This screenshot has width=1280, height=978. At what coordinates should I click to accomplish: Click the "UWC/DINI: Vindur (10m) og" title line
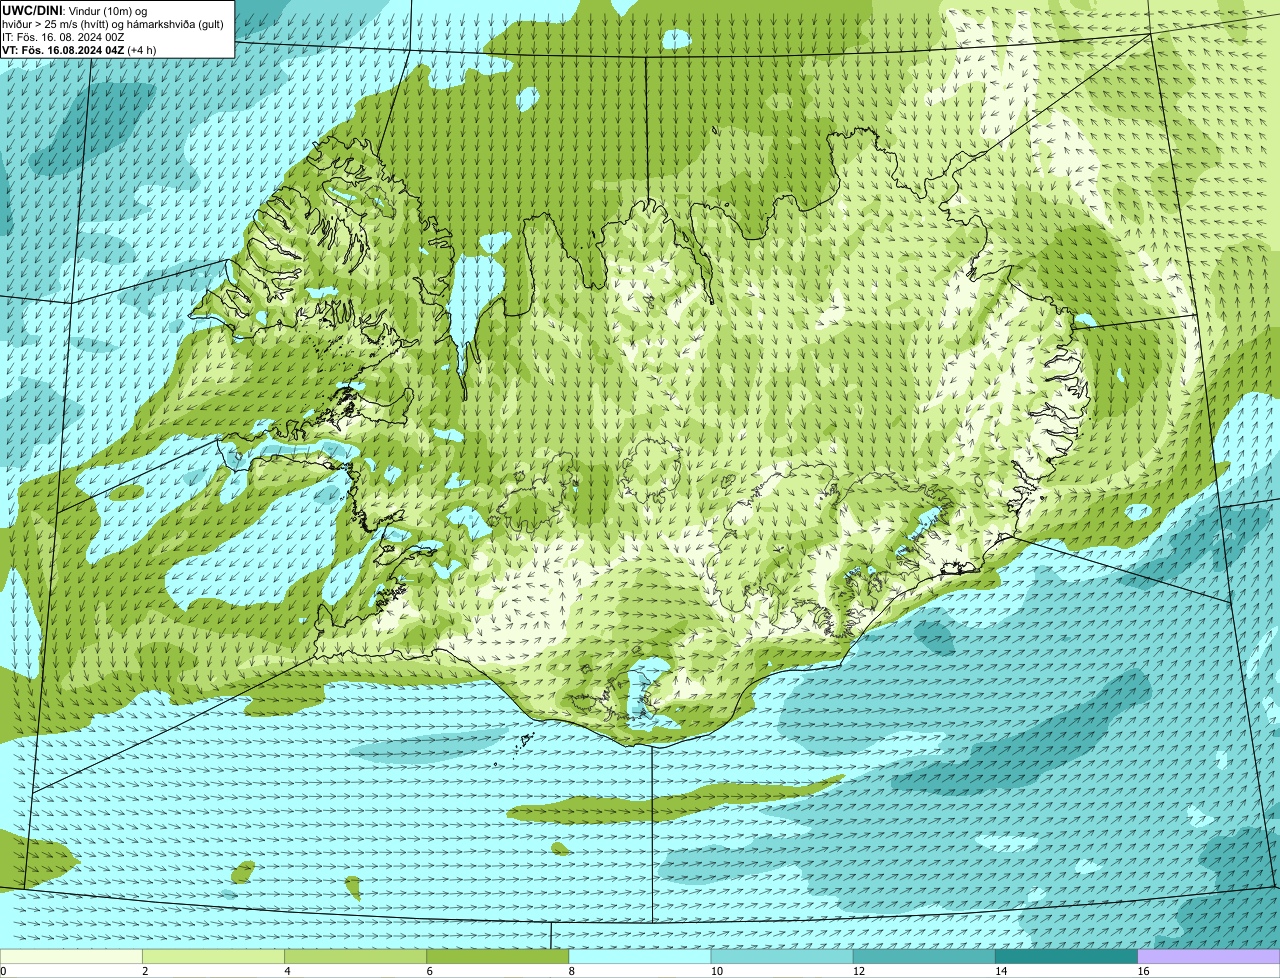click(76, 10)
